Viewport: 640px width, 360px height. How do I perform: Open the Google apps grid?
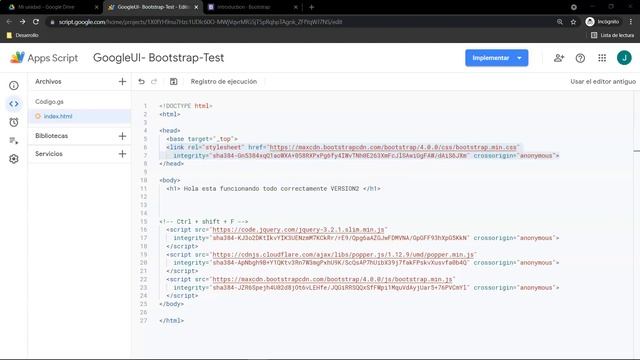pos(602,58)
